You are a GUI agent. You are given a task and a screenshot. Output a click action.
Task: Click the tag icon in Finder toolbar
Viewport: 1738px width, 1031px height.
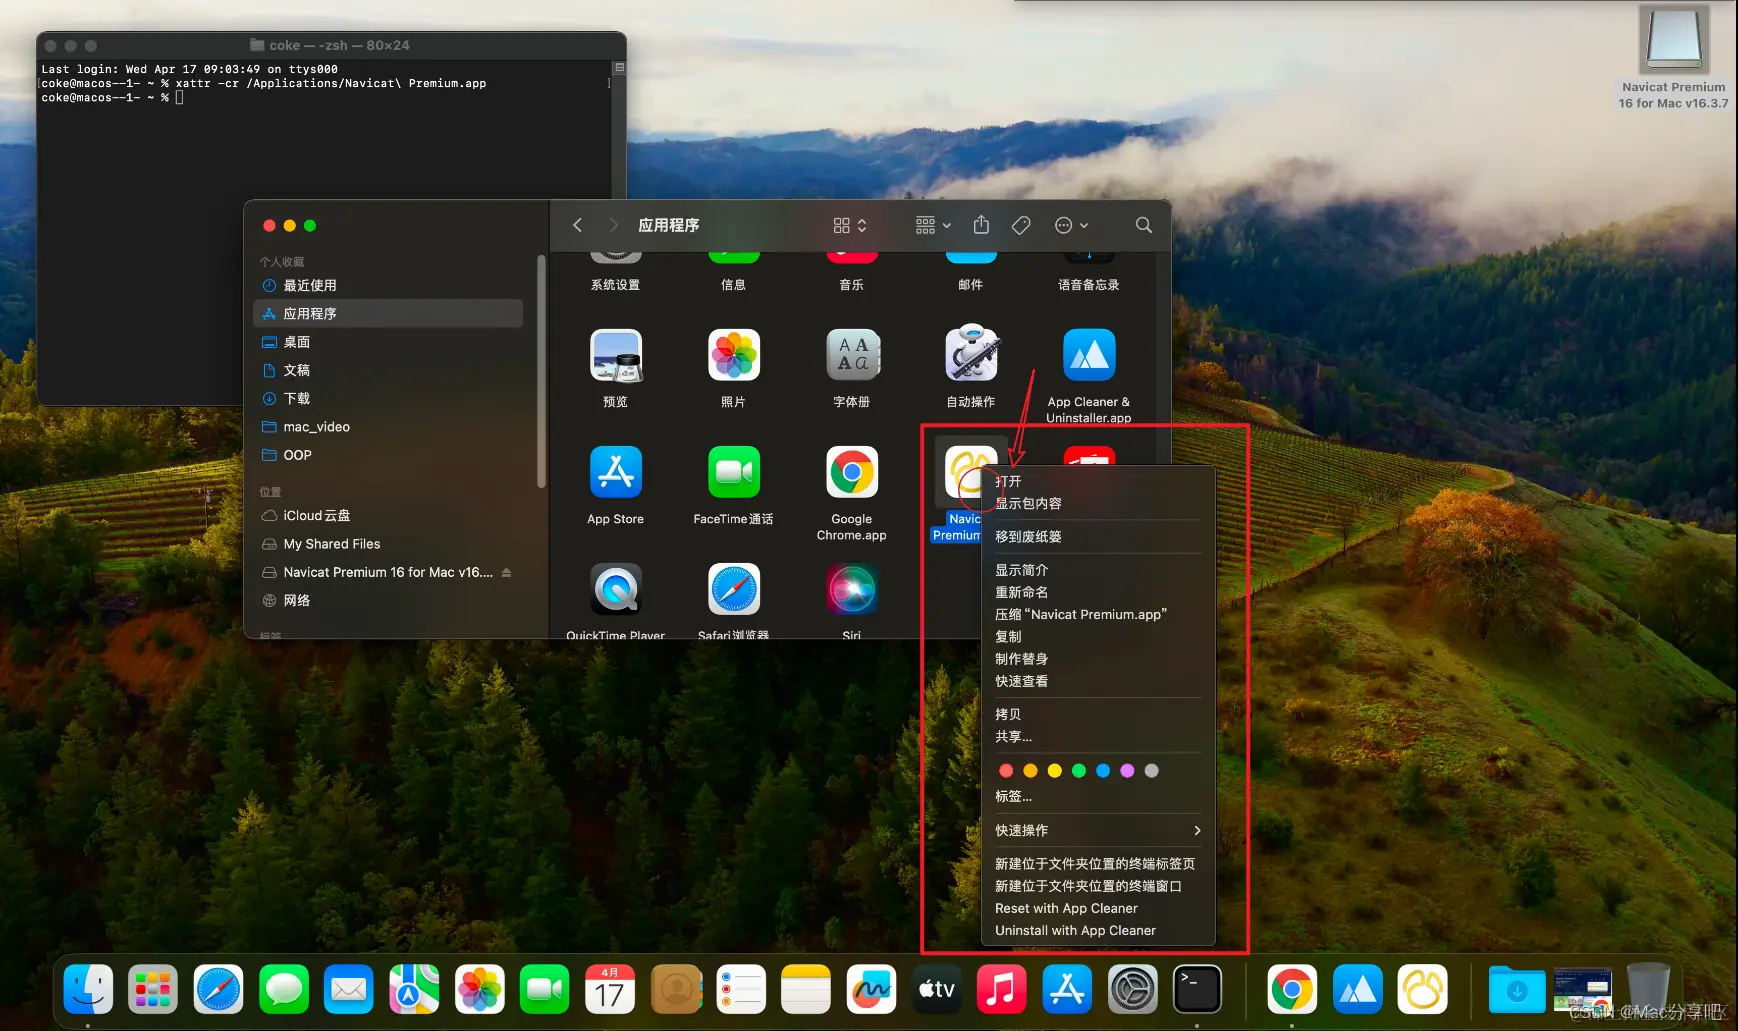pyautogui.click(x=1021, y=225)
